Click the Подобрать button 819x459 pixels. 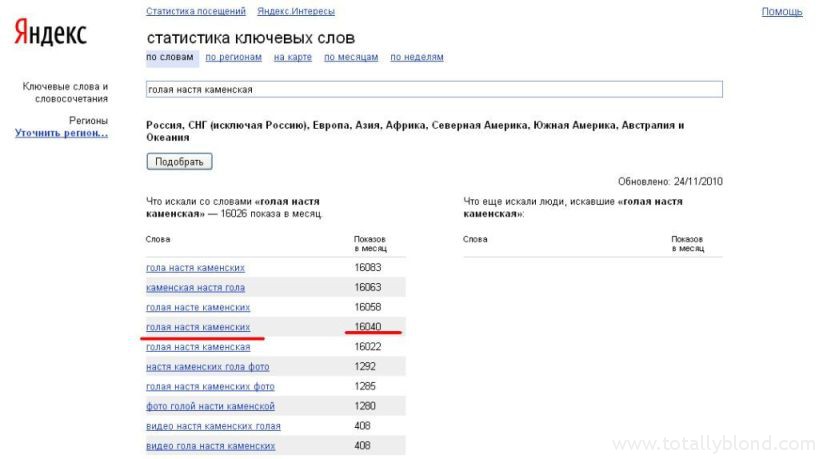[179, 161]
